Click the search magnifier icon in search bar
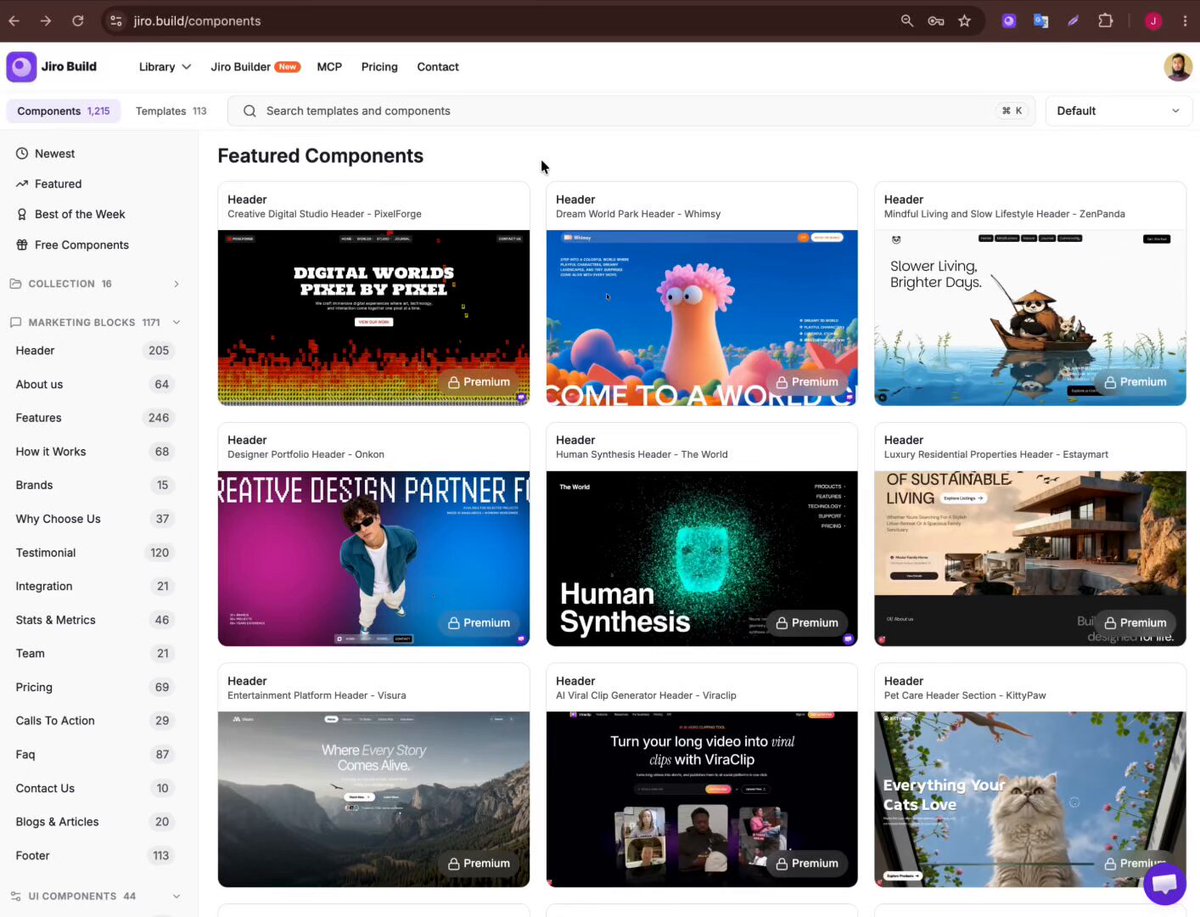Viewport: 1200px width, 917px height. [x=250, y=111]
